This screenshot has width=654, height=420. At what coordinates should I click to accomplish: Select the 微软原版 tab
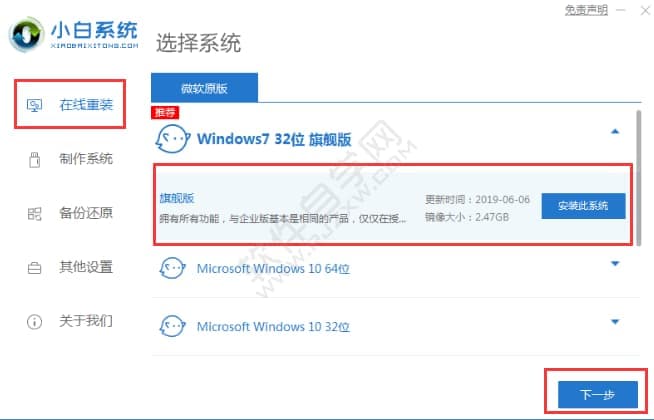[204, 88]
